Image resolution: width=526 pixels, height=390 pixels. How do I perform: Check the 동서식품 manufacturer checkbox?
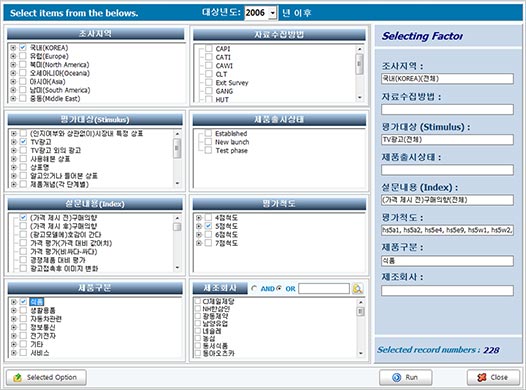[198, 345]
